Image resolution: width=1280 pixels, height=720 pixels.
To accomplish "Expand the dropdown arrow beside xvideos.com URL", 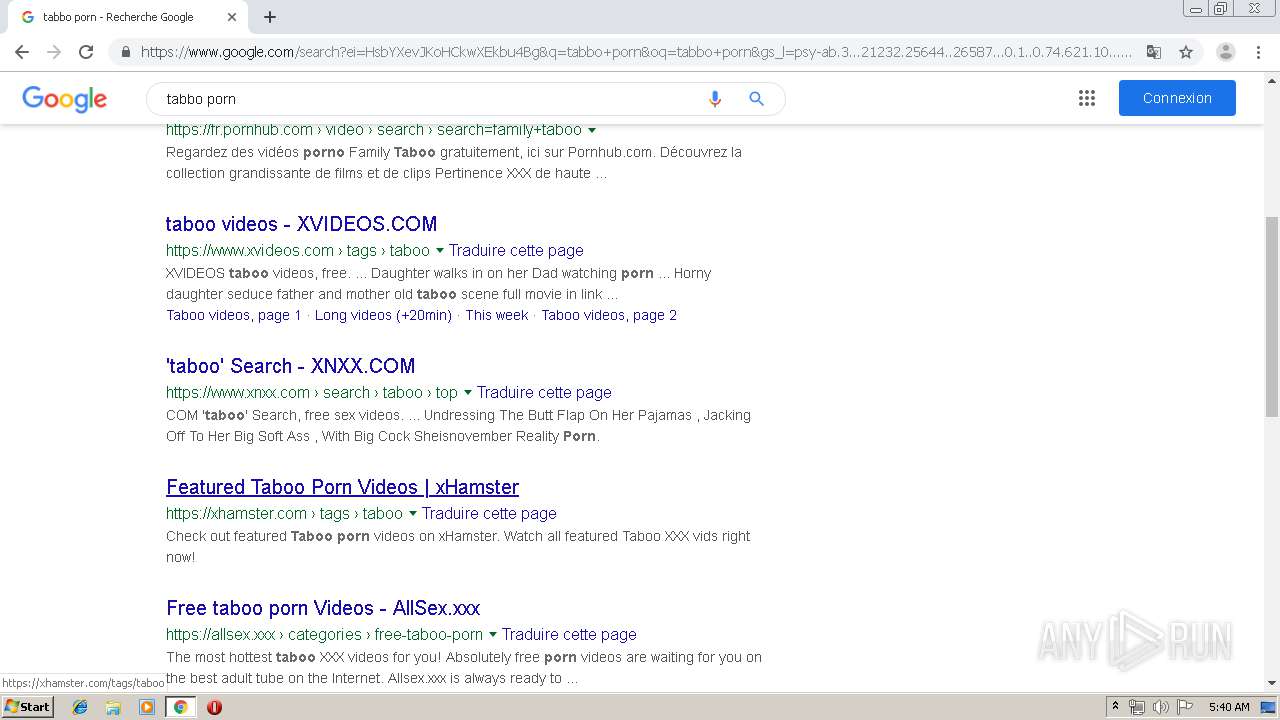I will (x=439, y=251).
